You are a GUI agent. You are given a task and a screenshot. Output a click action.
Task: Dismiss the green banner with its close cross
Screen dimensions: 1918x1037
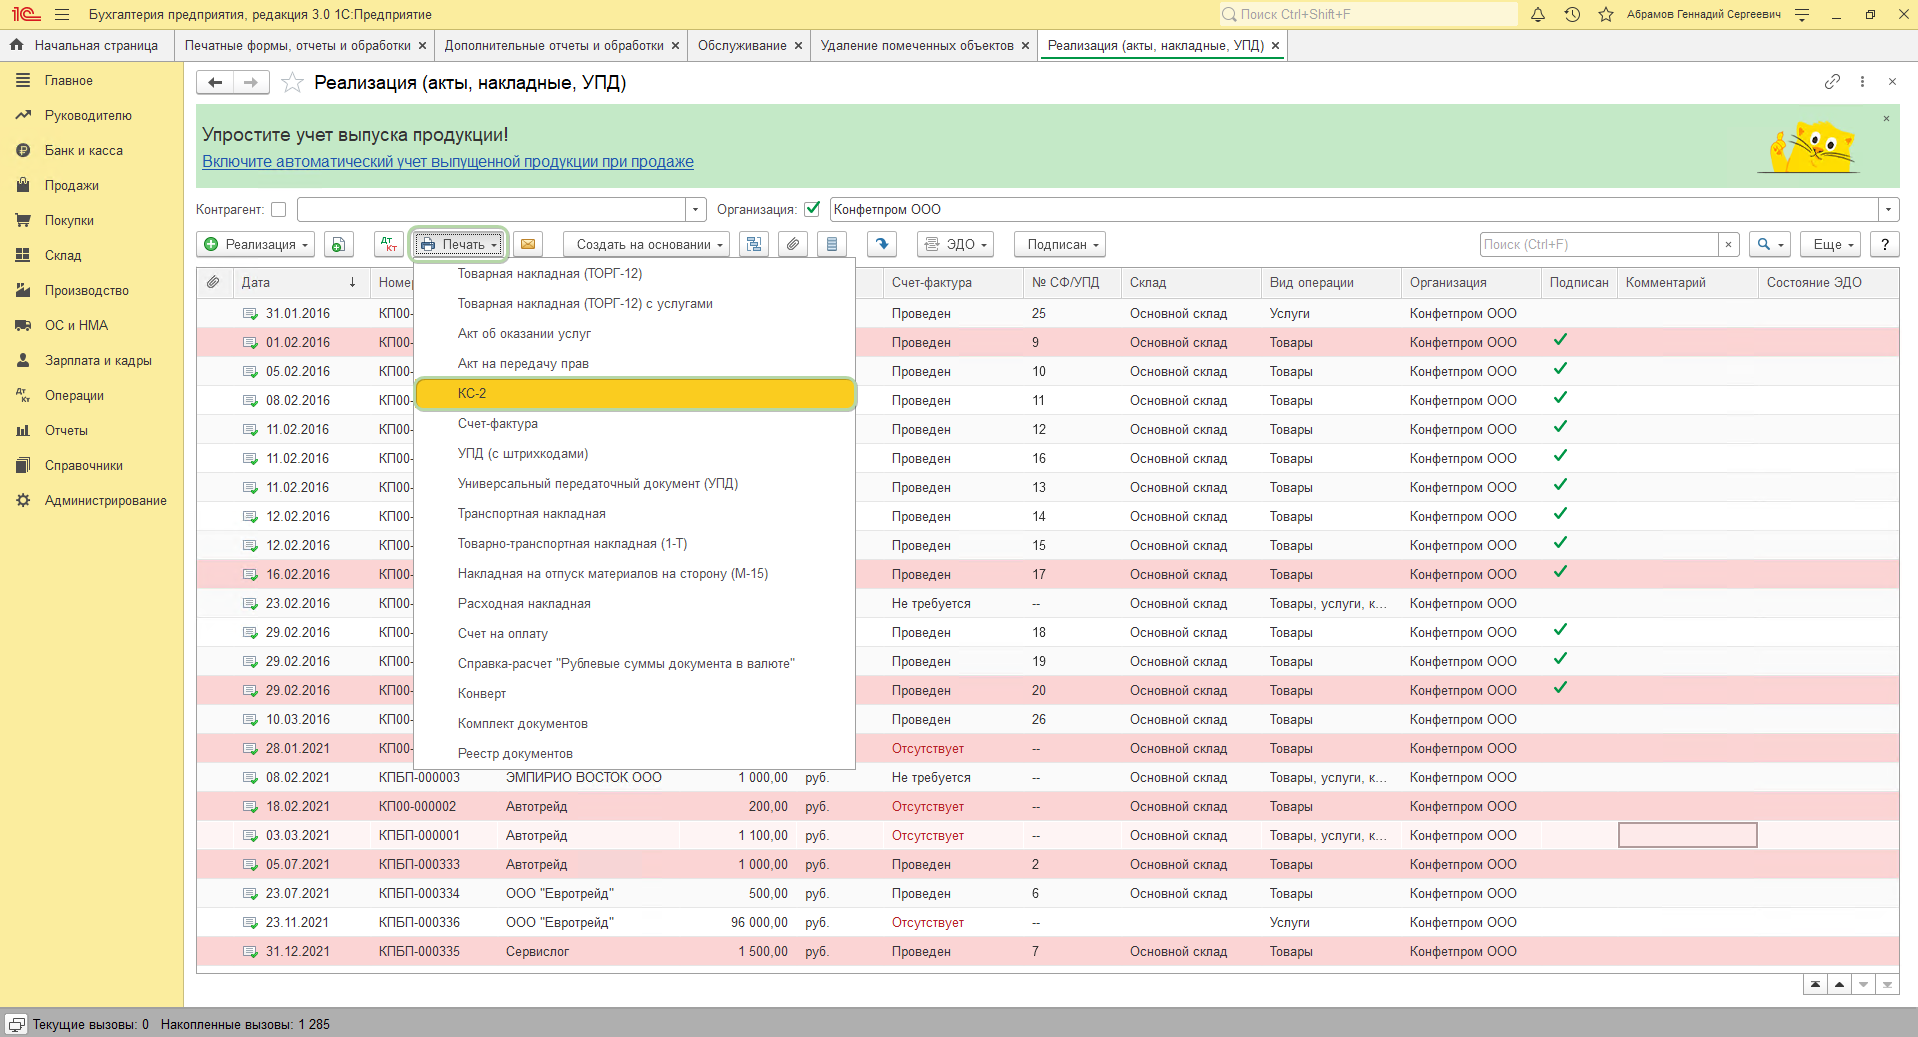(1887, 119)
